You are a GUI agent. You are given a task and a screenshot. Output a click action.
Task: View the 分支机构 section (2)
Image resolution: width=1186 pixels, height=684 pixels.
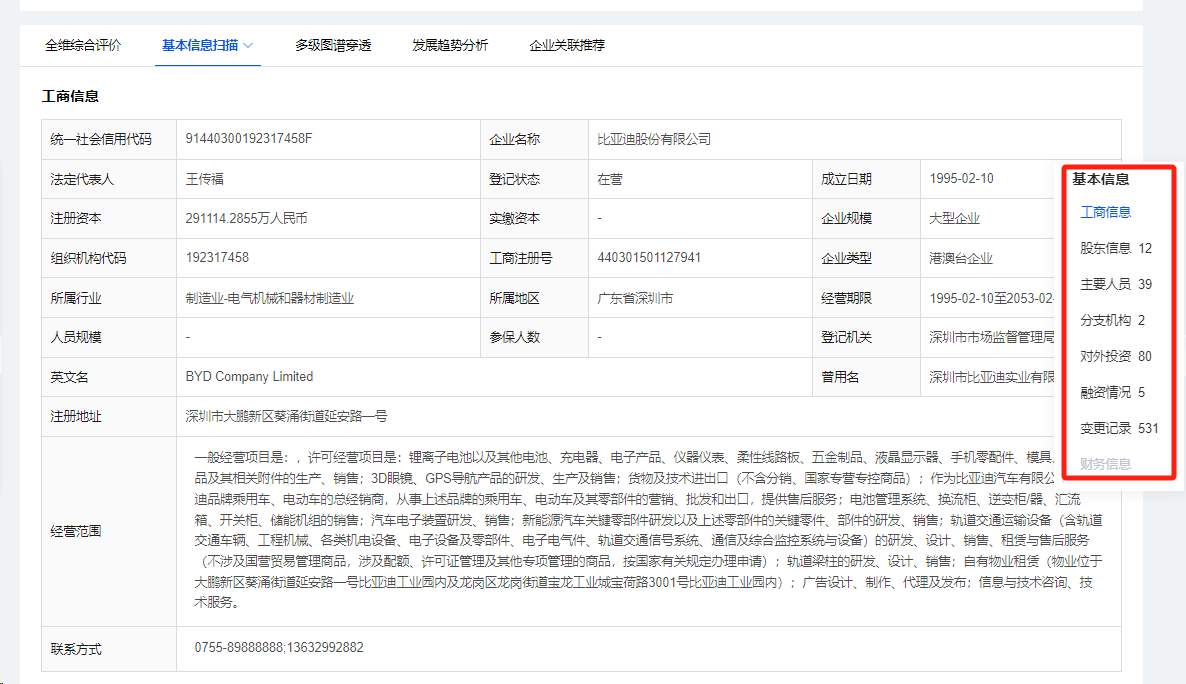[1112, 320]
